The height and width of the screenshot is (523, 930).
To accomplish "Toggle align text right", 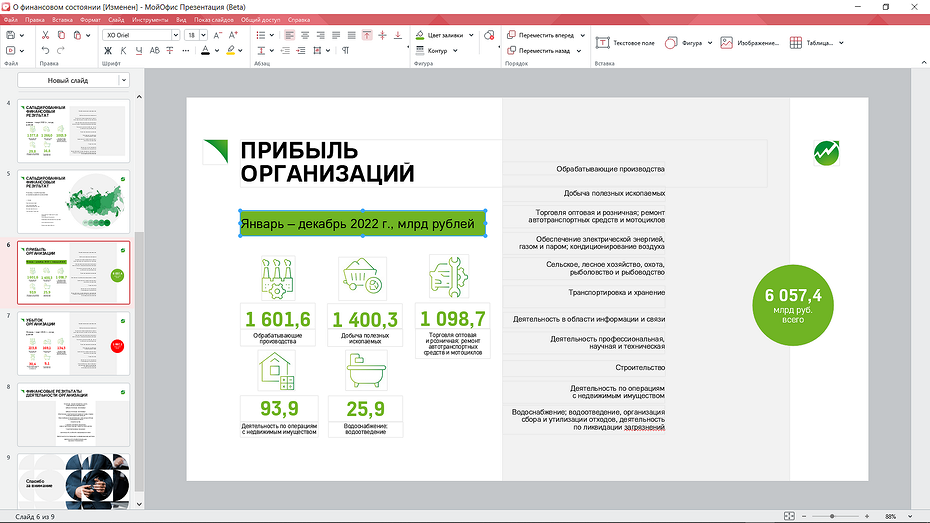I will (x=320, y=36).
